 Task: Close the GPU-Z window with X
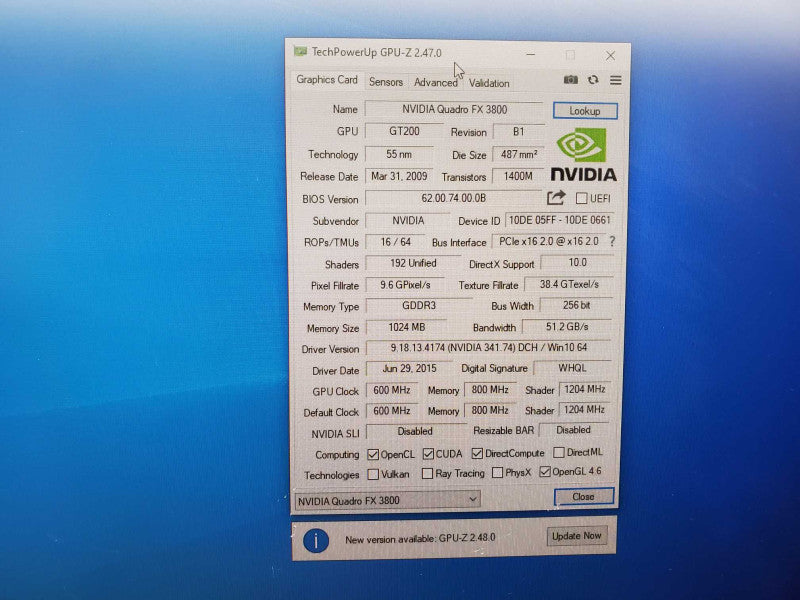[610, 56]
